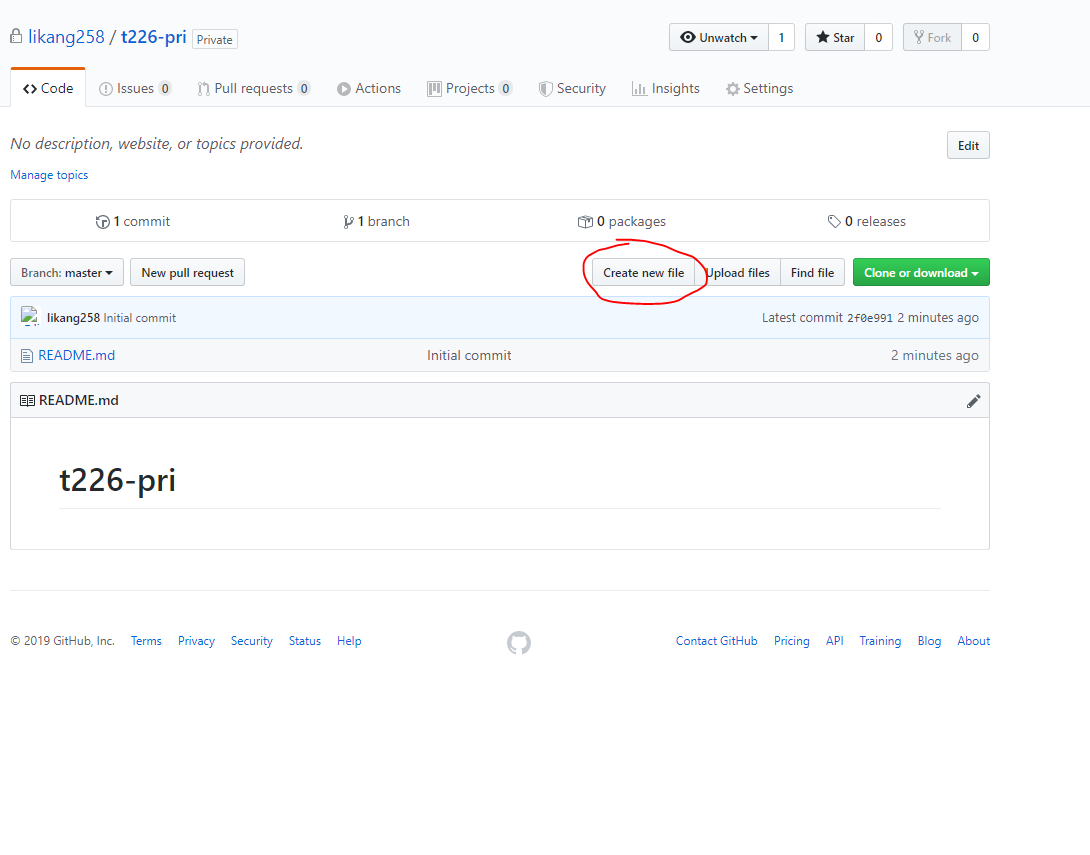Click Initial commit message beside likang258
Image resolution: width=1090 pixels, height=855 pixels.
point(140,318)
